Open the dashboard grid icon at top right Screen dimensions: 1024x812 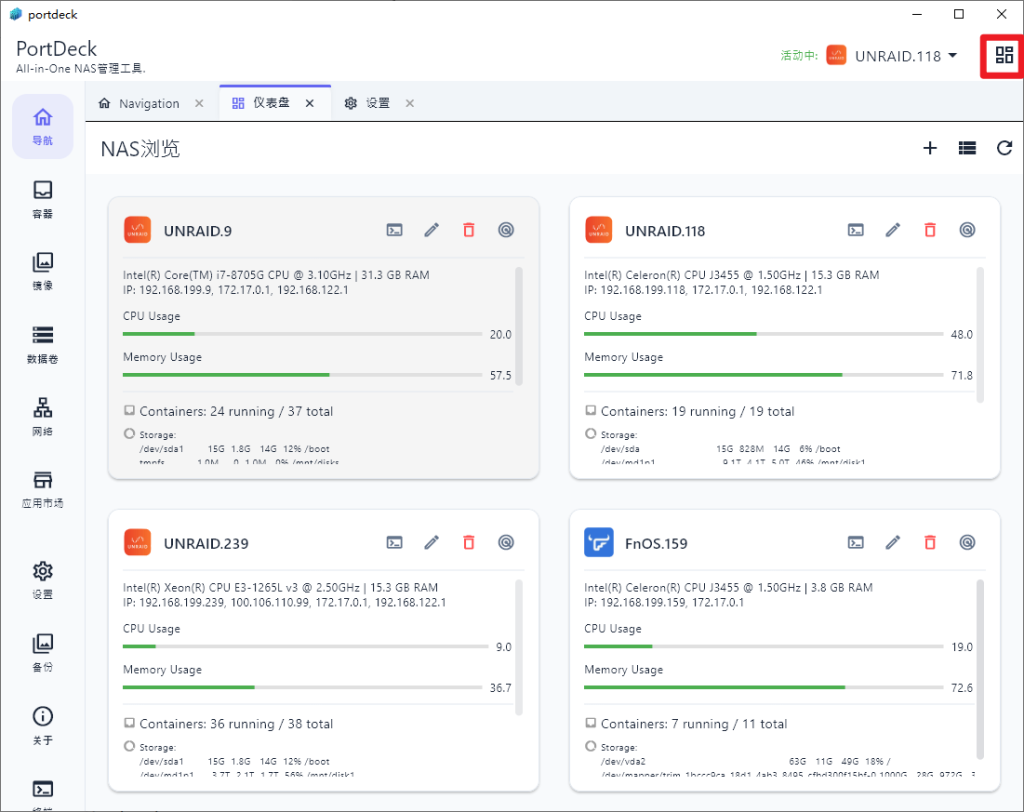(x=1004, y=56)
